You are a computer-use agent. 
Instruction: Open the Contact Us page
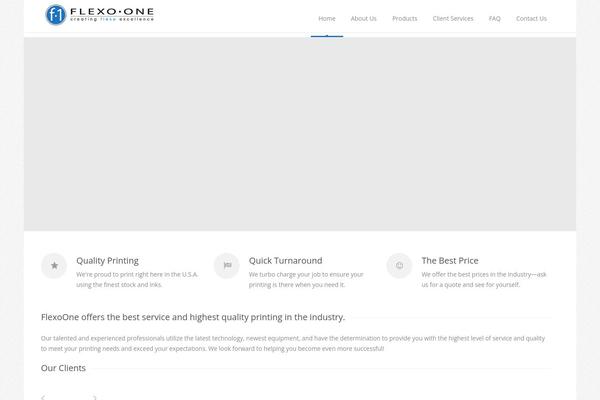pos(531,18)
